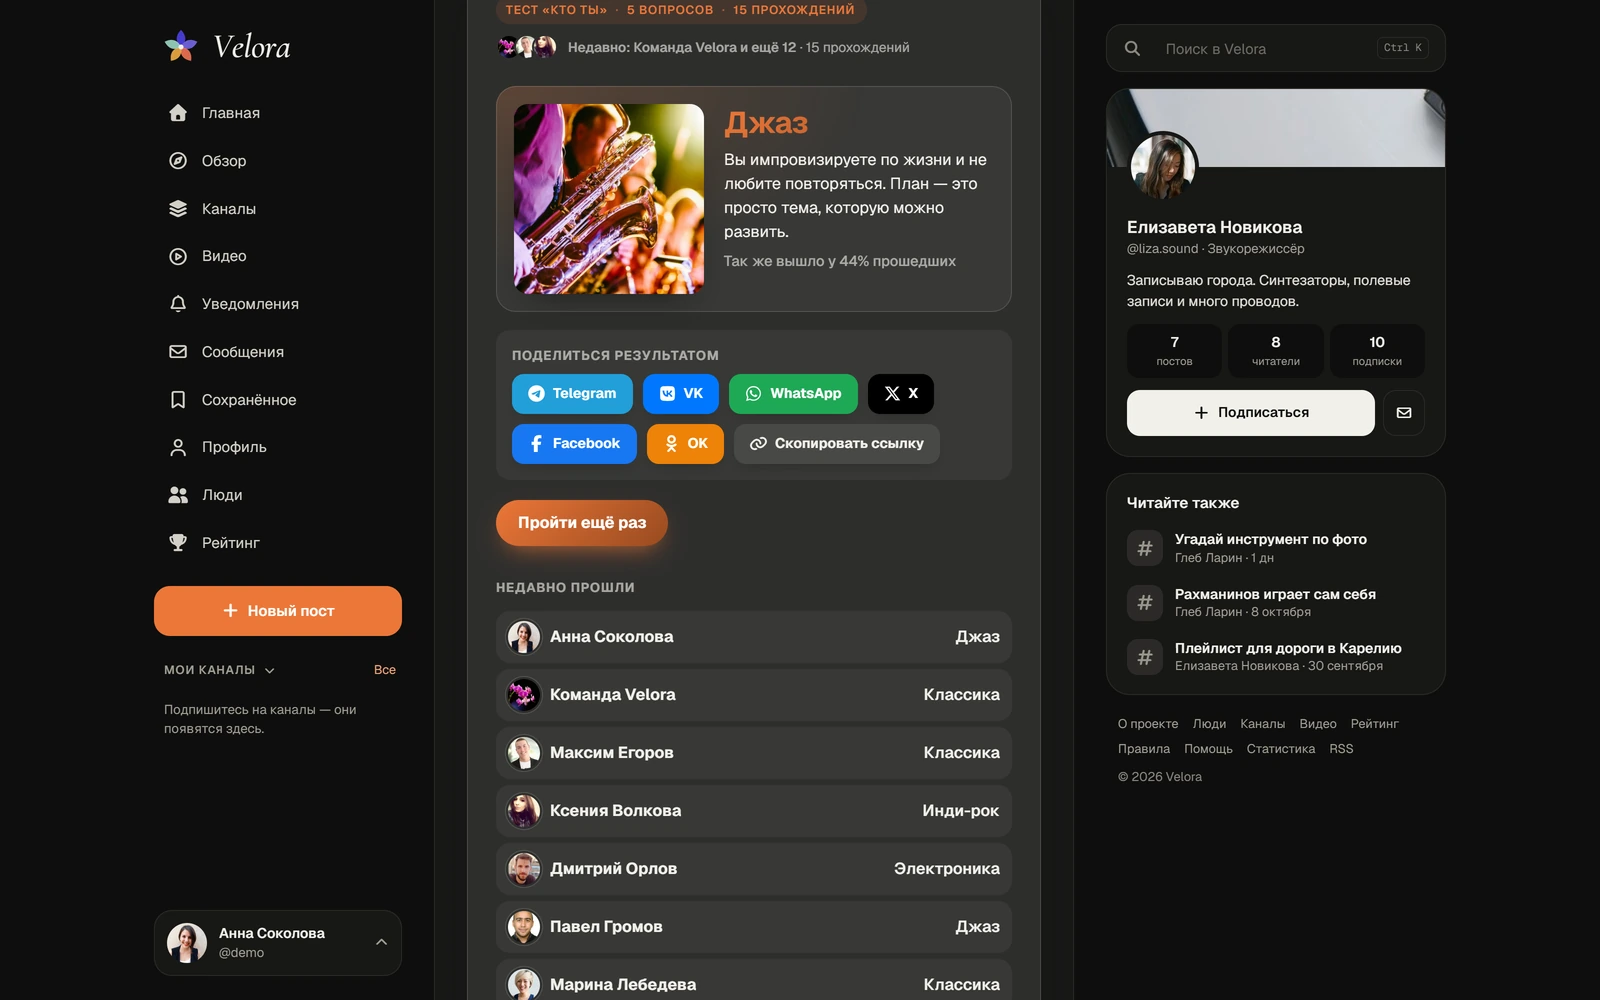Create a post with Новый пост
This screenshot has height=1000, width=1600.
[278, 611]
